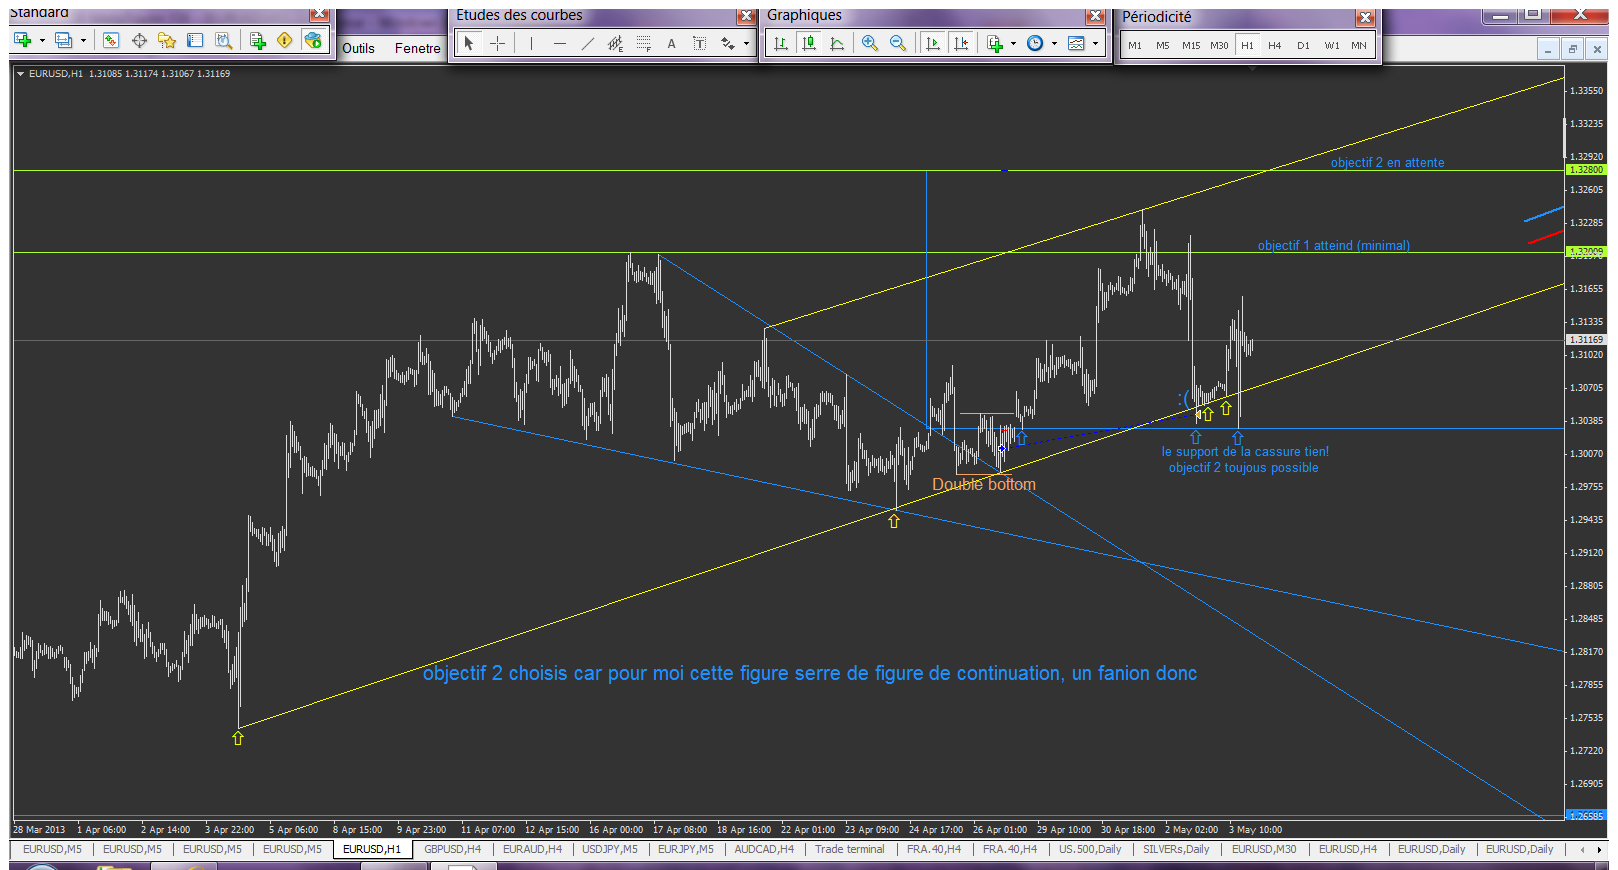Expand the periodicity clock dropdown arrow
The width and height of the screenshot is (1618, 870).
pyautogui.click(x=1054, y=43)
